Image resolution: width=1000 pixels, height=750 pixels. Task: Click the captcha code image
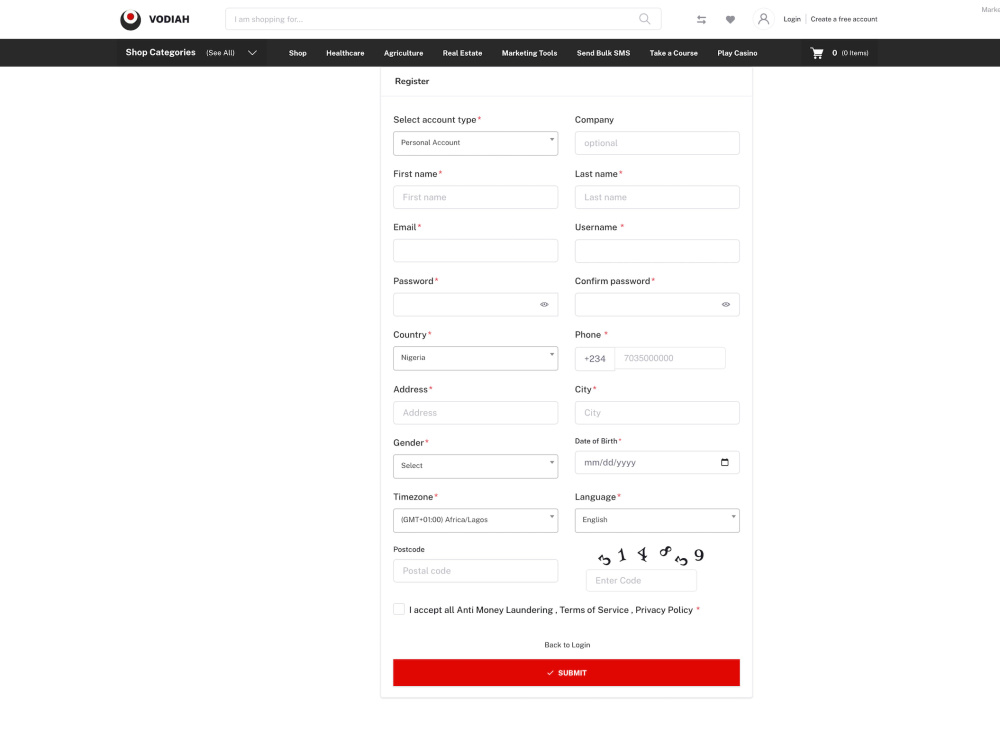click(x=651, y=555)
